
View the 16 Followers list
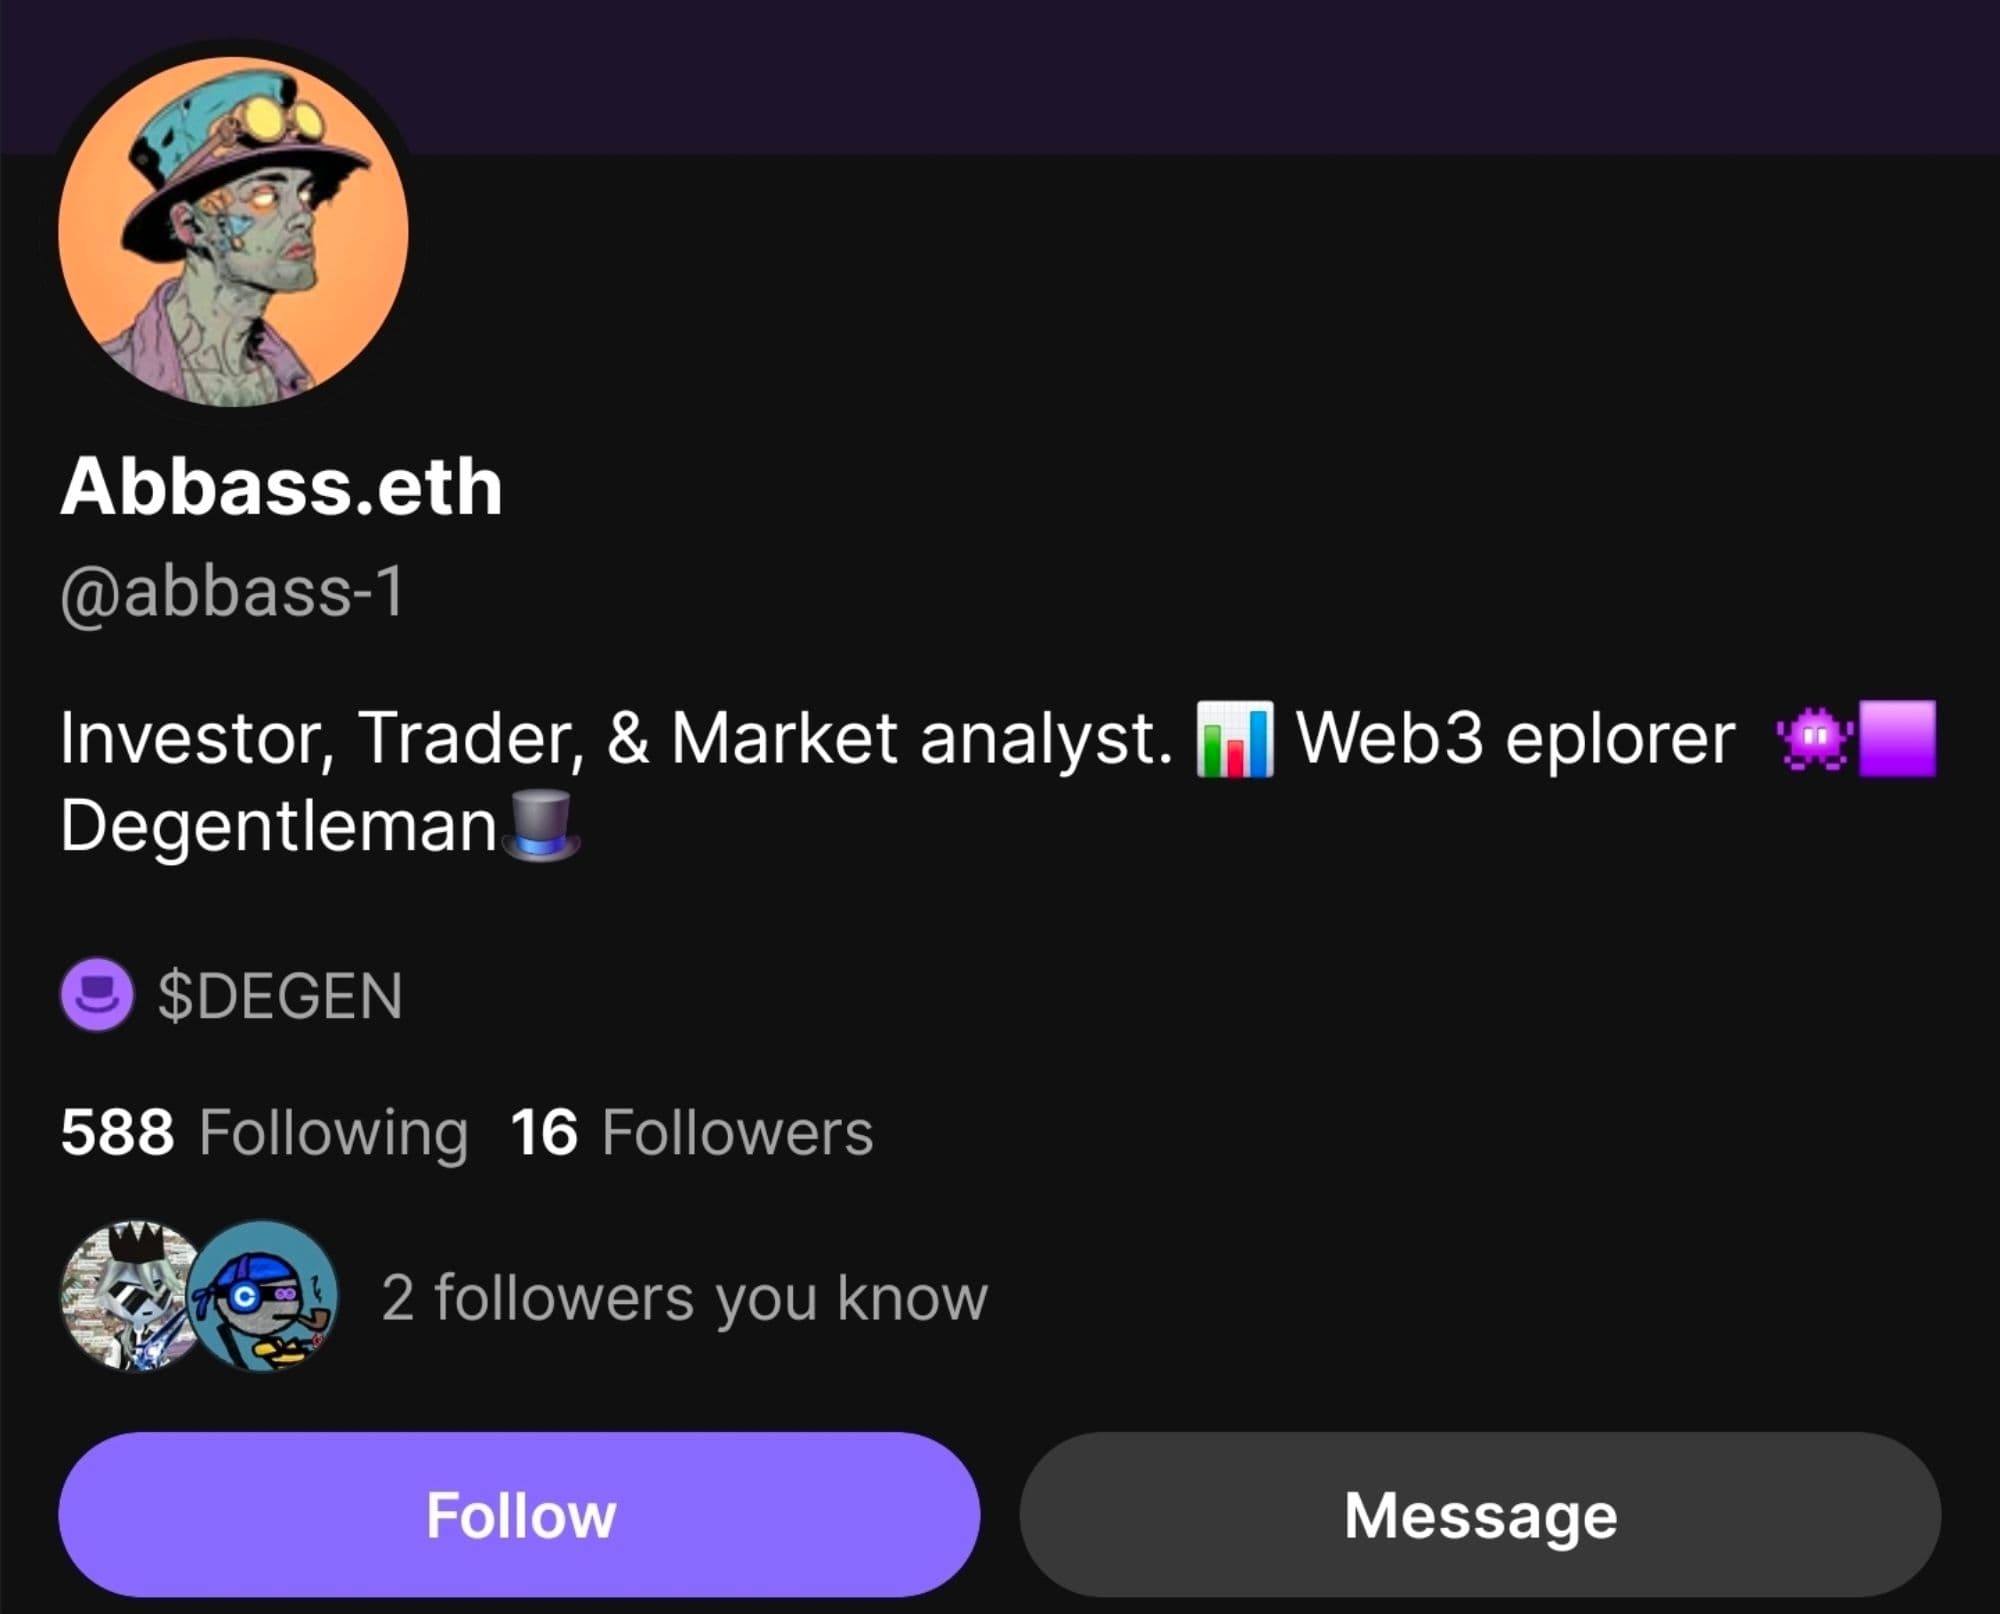(x=692, y=1133)
